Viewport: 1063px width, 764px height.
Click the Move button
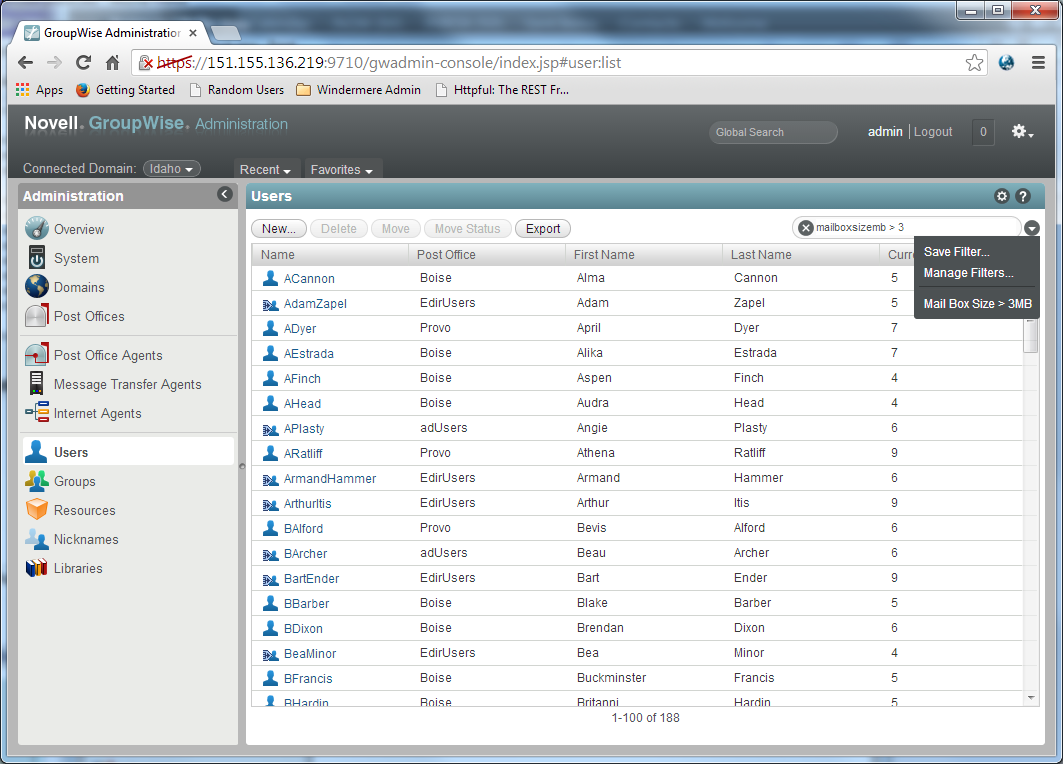click(395, 229)
